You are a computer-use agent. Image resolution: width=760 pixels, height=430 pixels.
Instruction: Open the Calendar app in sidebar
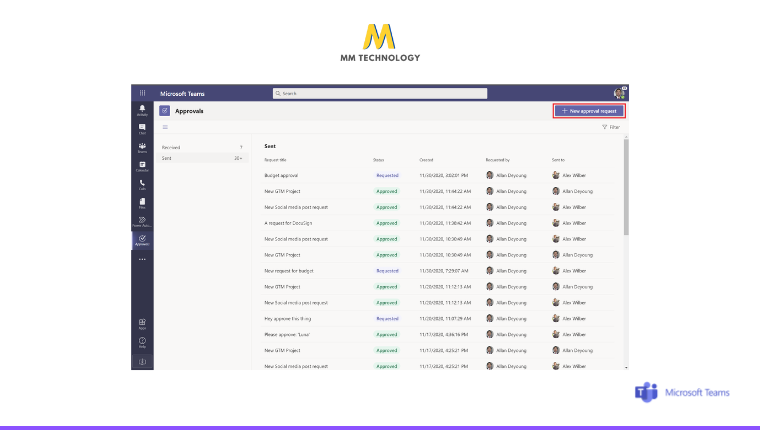coord(142,166)
